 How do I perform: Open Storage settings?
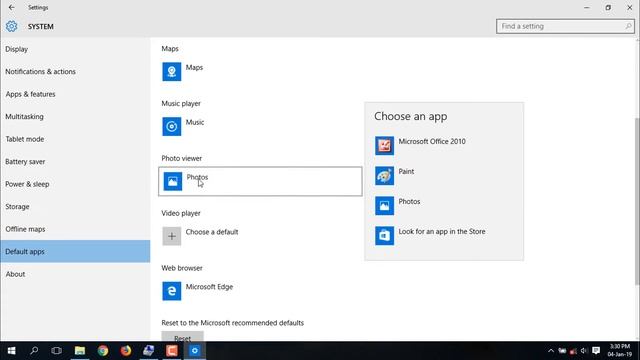(75, 207)
